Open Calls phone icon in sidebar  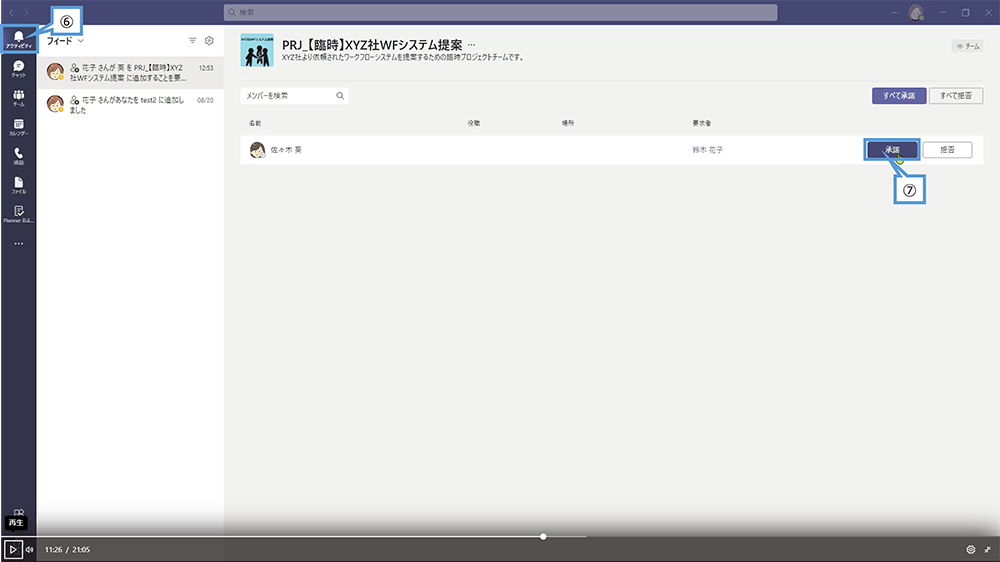click(18, 156)
